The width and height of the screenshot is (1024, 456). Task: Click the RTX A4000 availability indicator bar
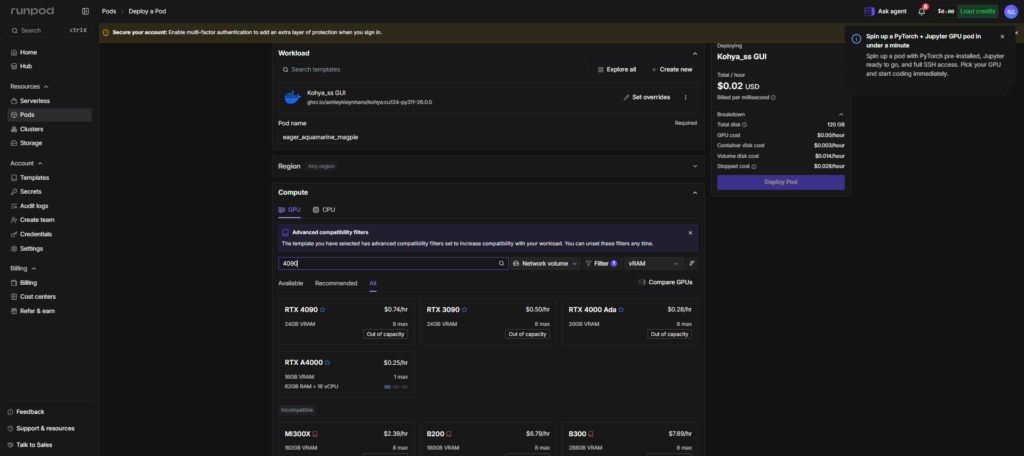(396, 387)
